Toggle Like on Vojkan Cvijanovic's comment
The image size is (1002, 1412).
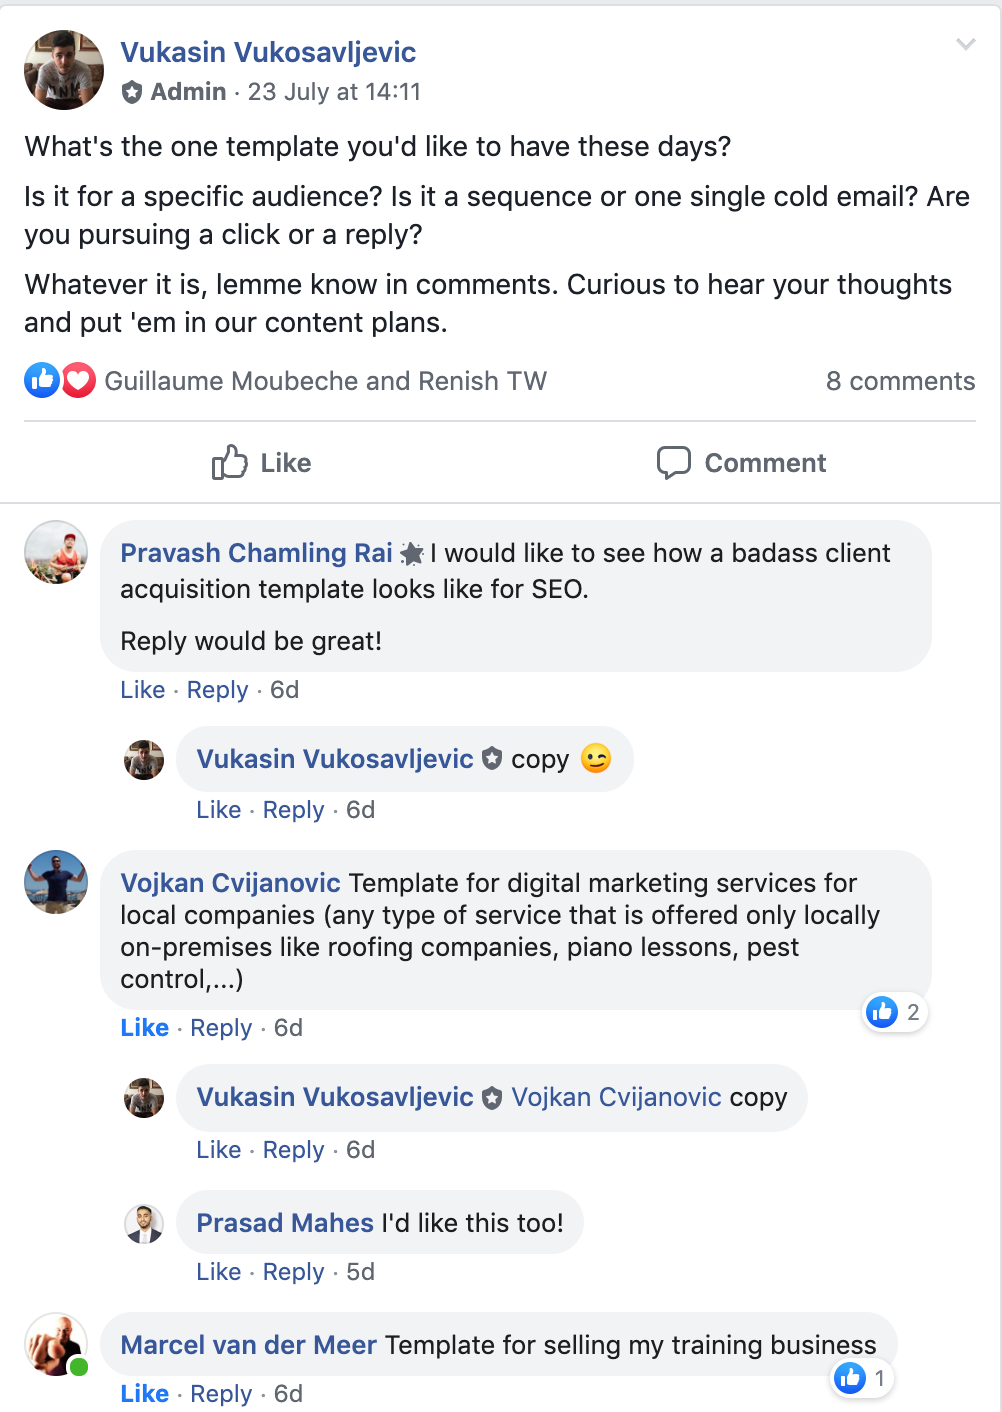tap(144, 1028)
